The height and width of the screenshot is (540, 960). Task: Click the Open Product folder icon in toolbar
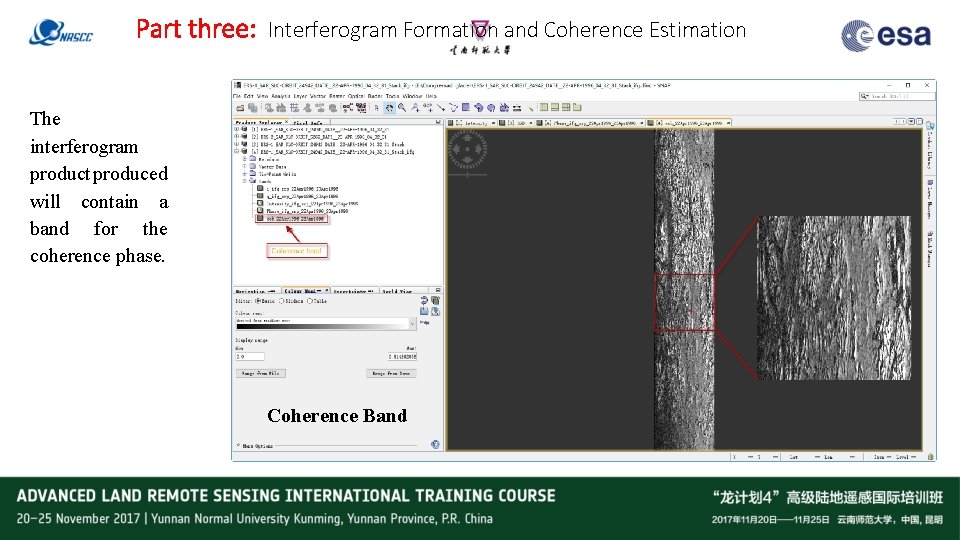pos(240,108)
